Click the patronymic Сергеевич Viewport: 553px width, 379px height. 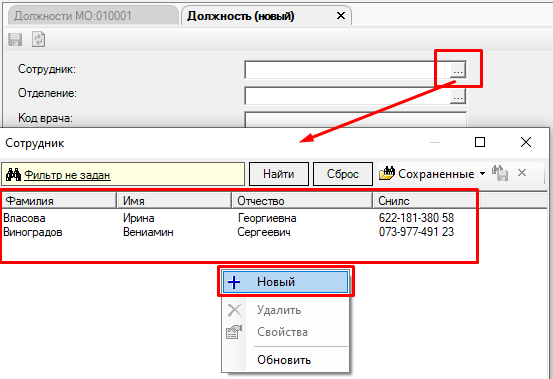(x=264, y=232)
